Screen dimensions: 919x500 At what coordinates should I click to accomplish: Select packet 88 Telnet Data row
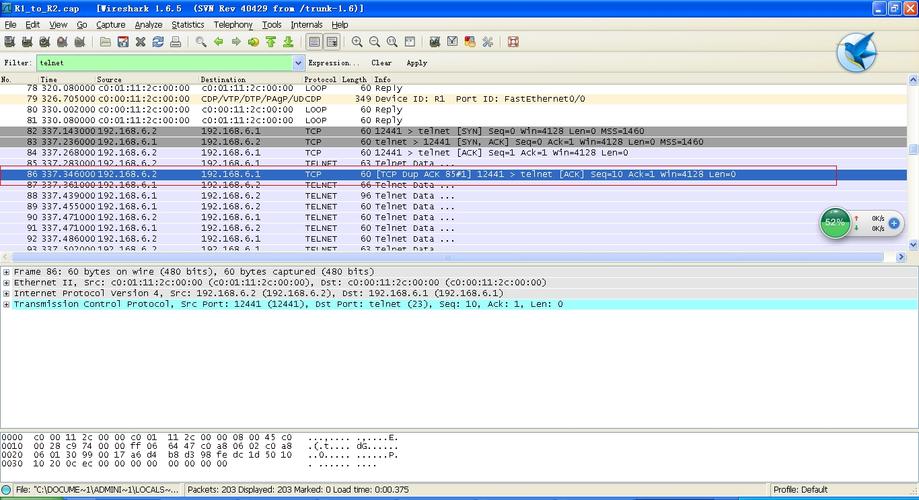[x=453, y=196]
